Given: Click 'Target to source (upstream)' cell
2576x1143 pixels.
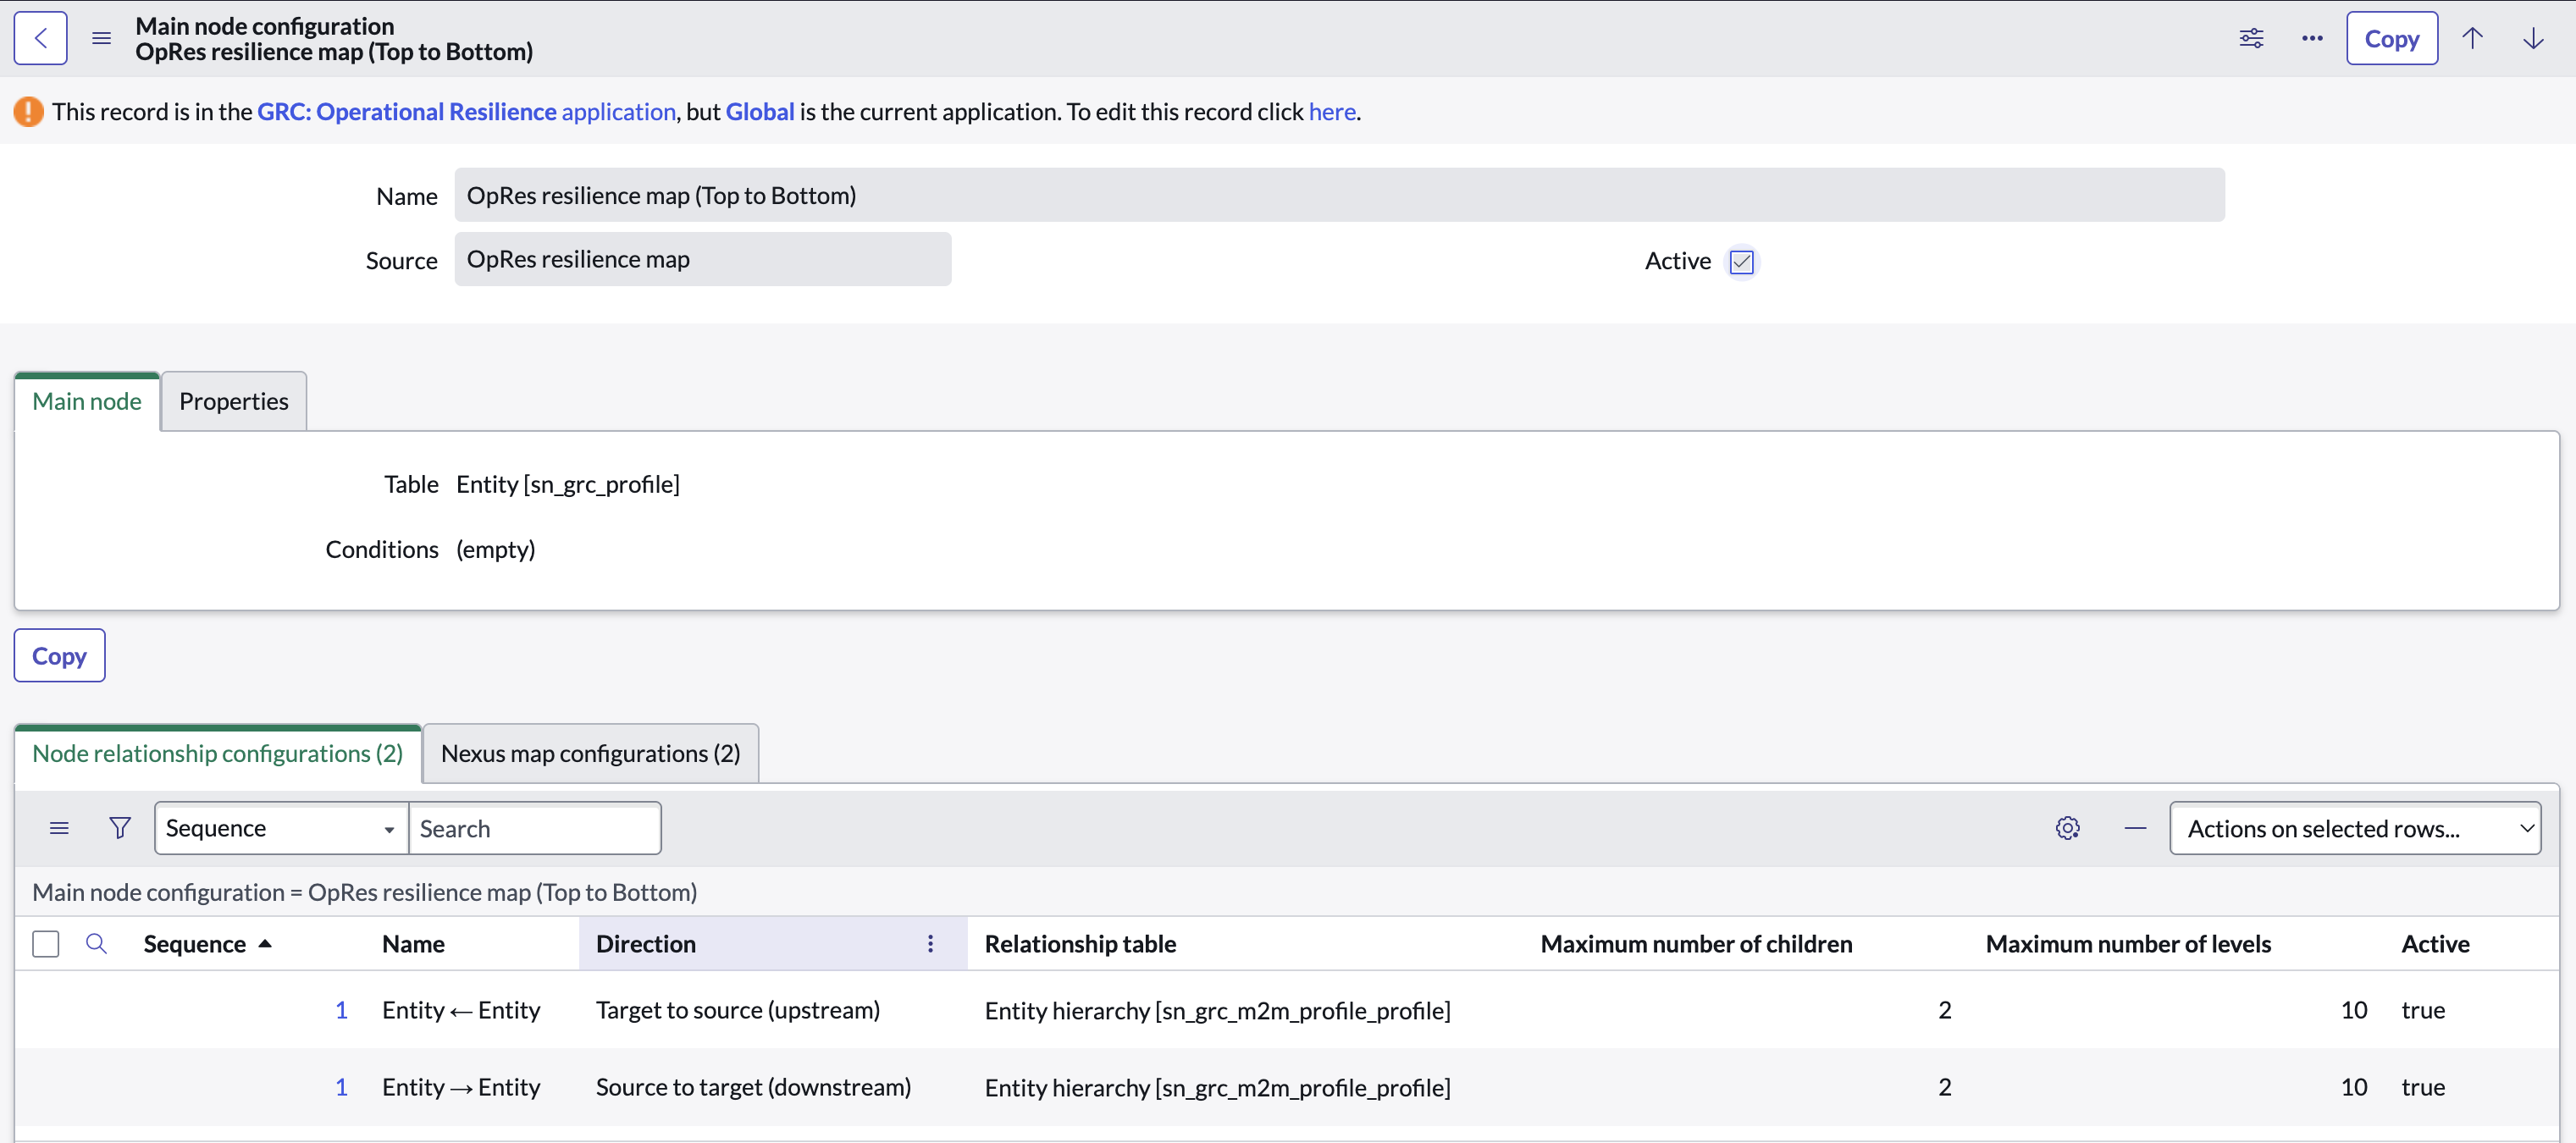Looking at the screenshot, I should pos(737,1010).
